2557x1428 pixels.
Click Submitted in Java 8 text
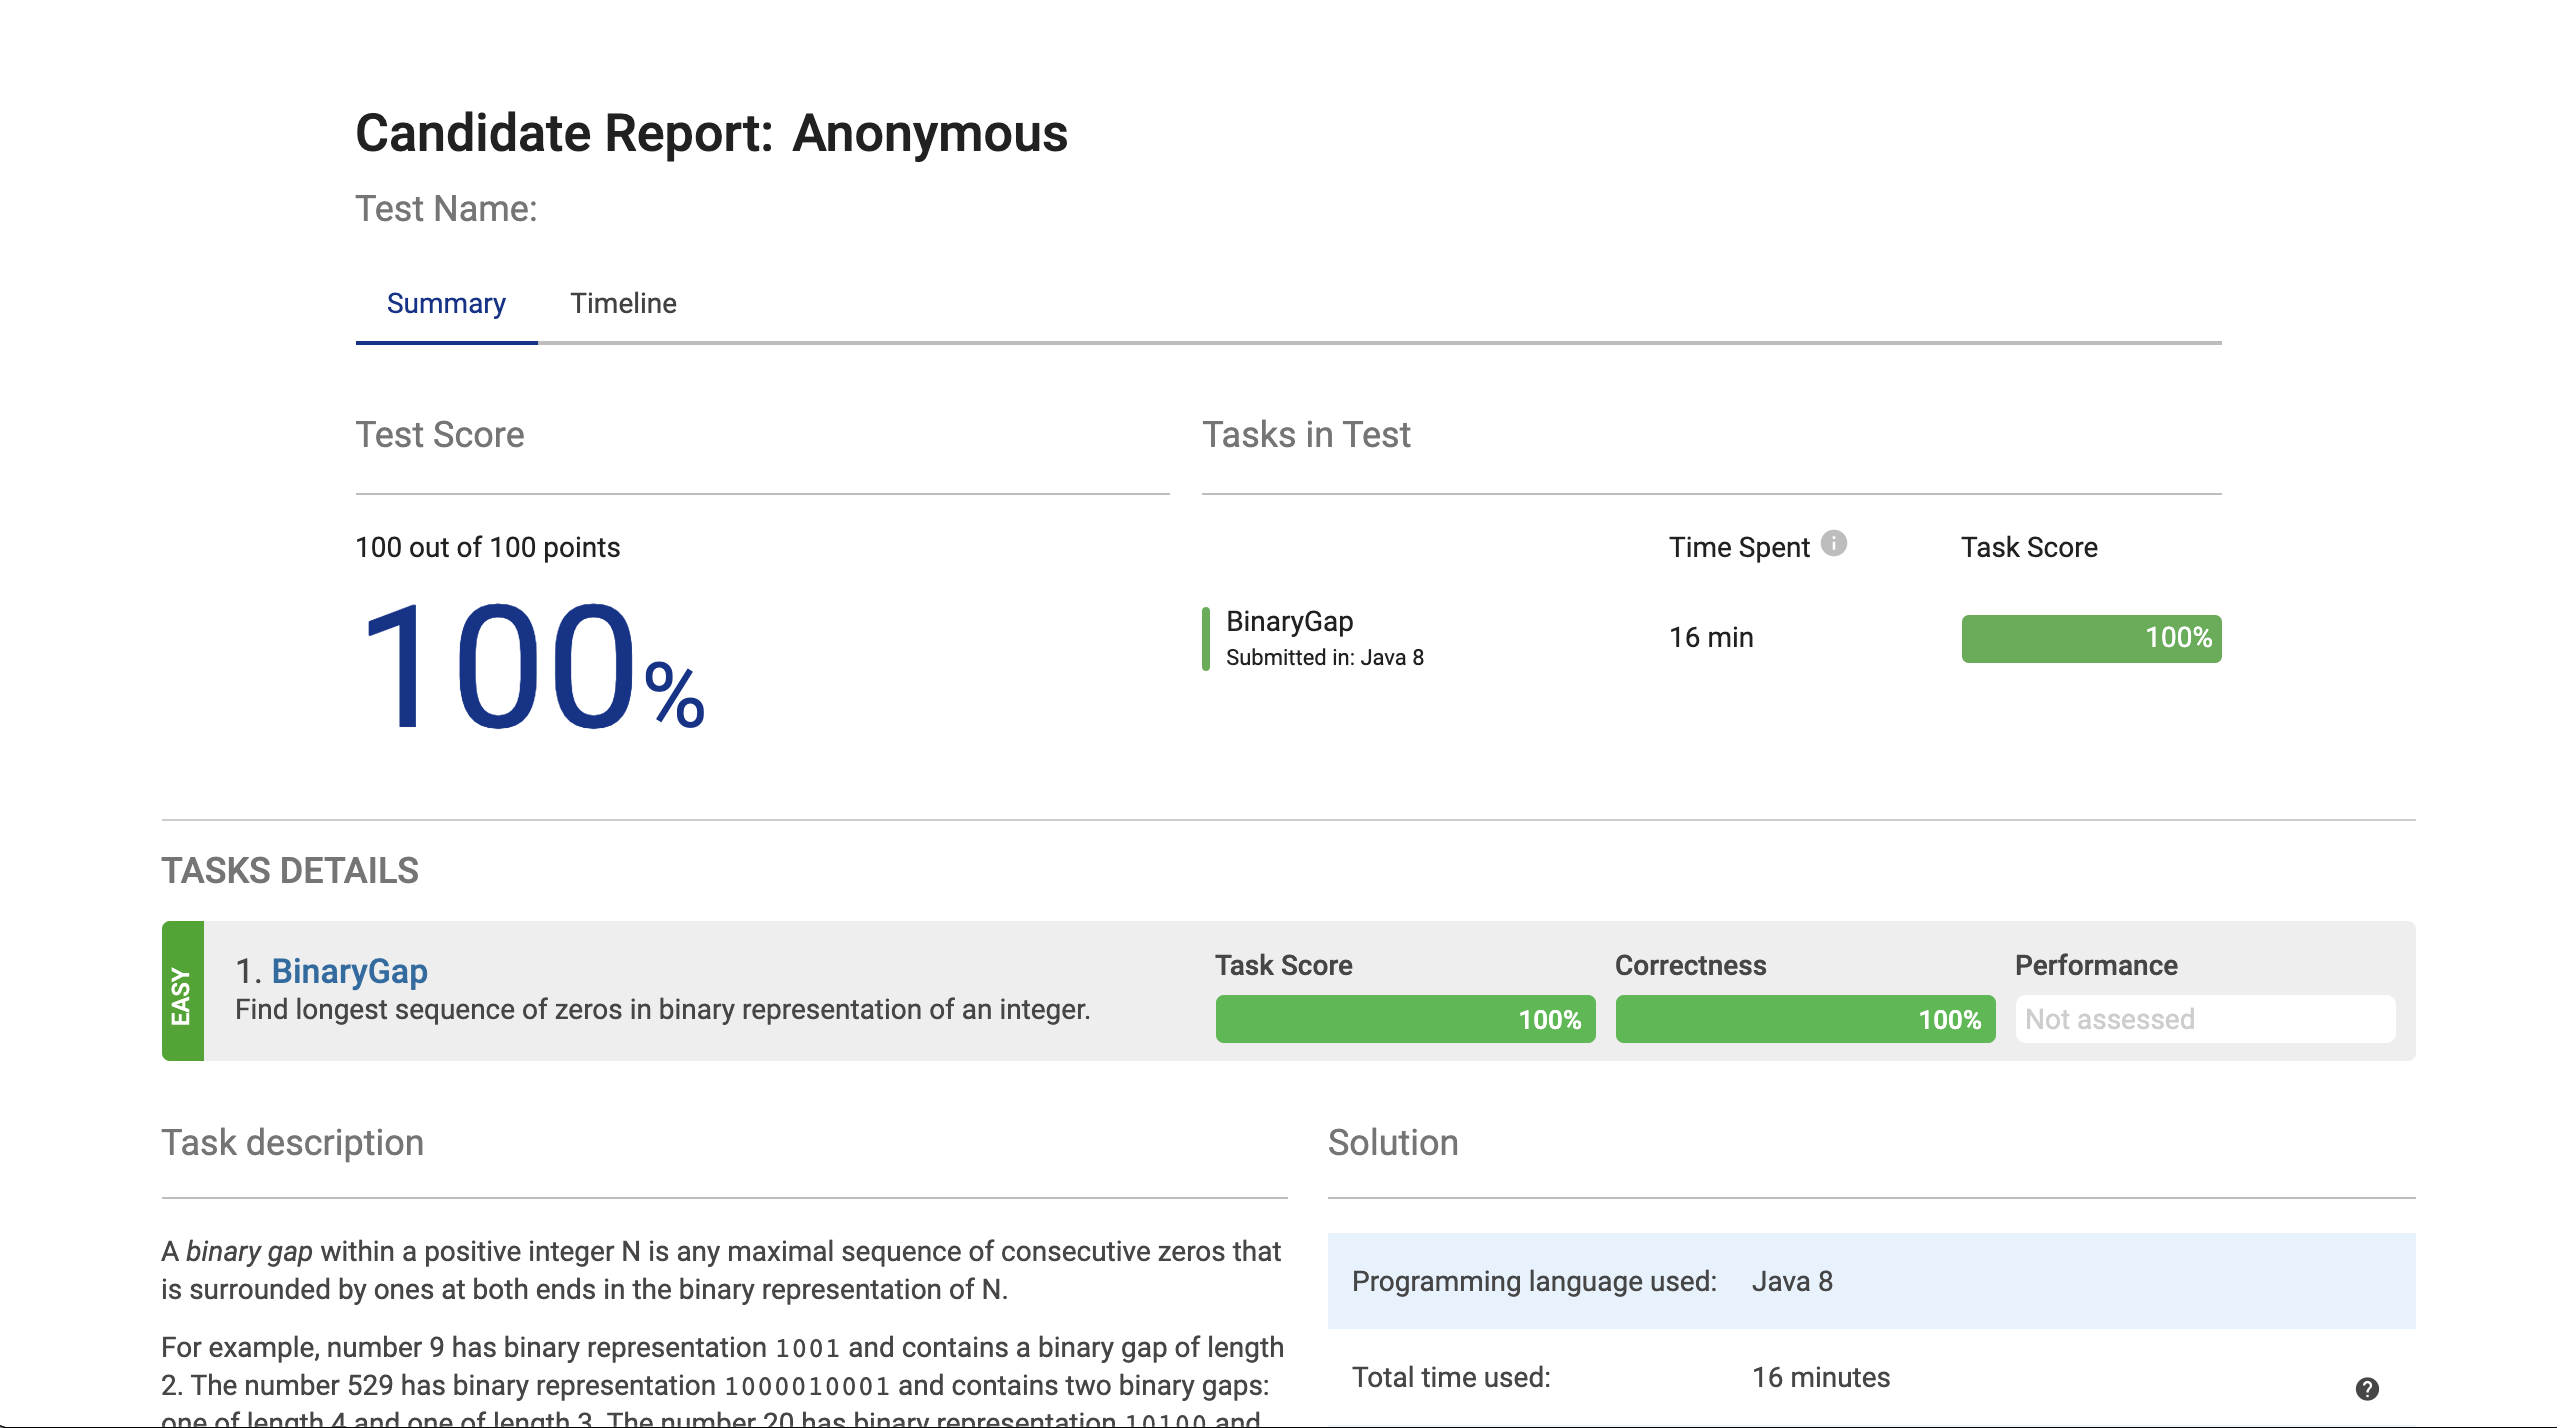[x=1324, y=657]
